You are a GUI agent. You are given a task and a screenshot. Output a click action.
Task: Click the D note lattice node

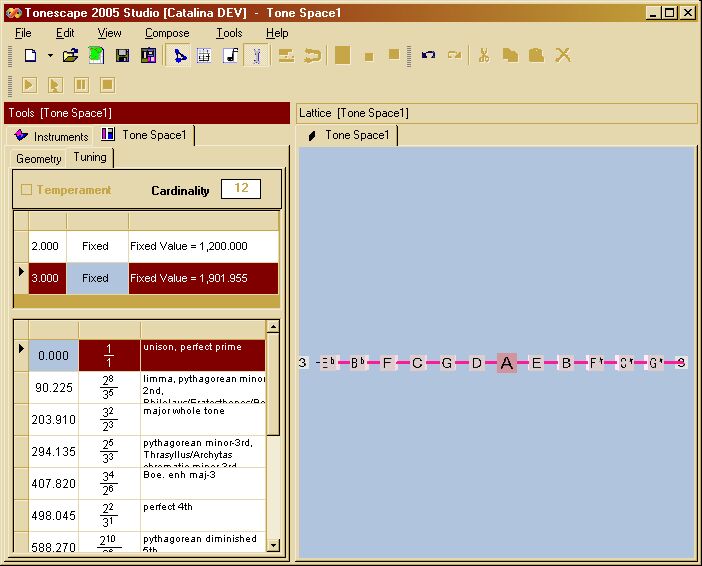476,363
